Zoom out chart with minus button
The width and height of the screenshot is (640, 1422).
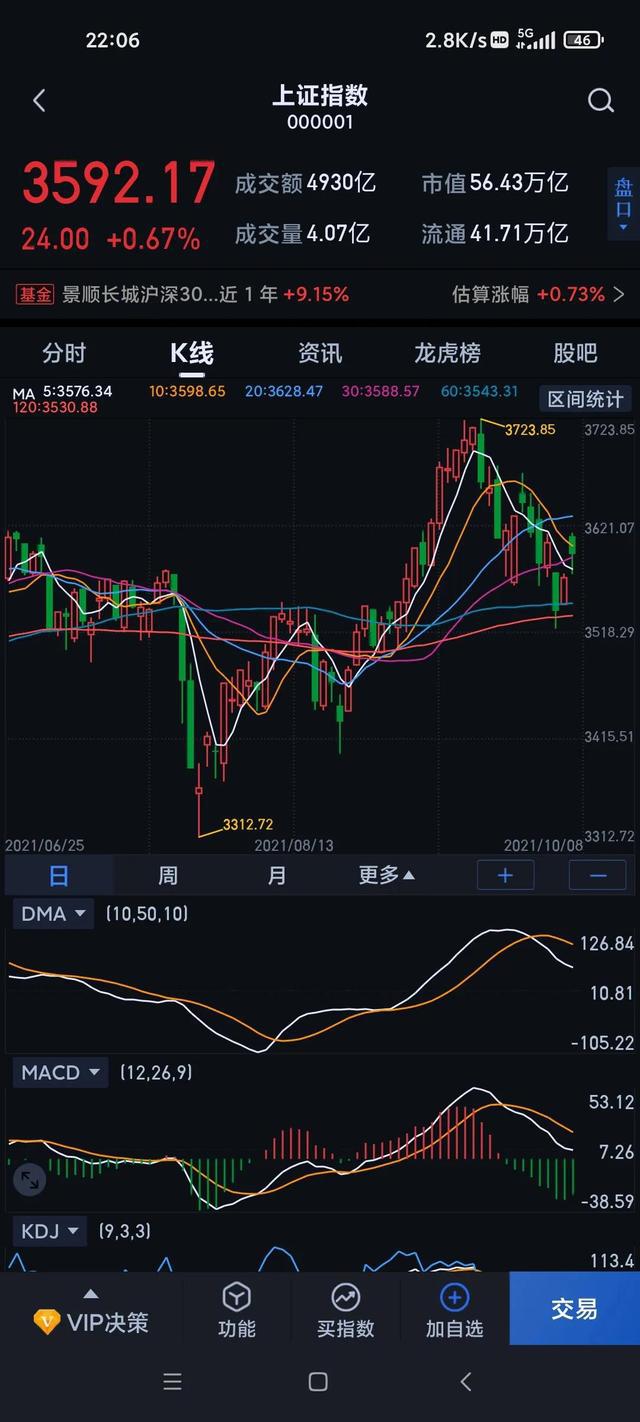(598, 876)
